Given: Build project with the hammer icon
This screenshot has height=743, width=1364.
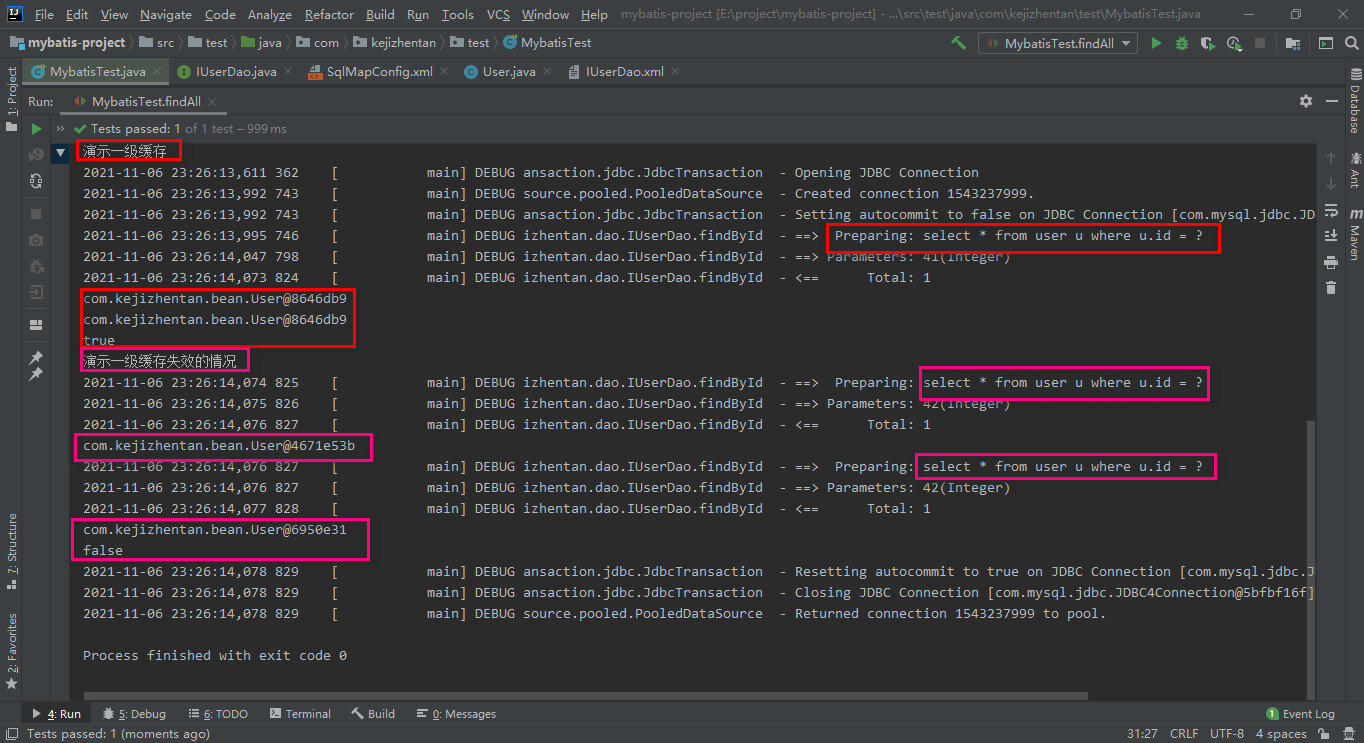Looking at the screenshot, I should [x=958, y=43].
